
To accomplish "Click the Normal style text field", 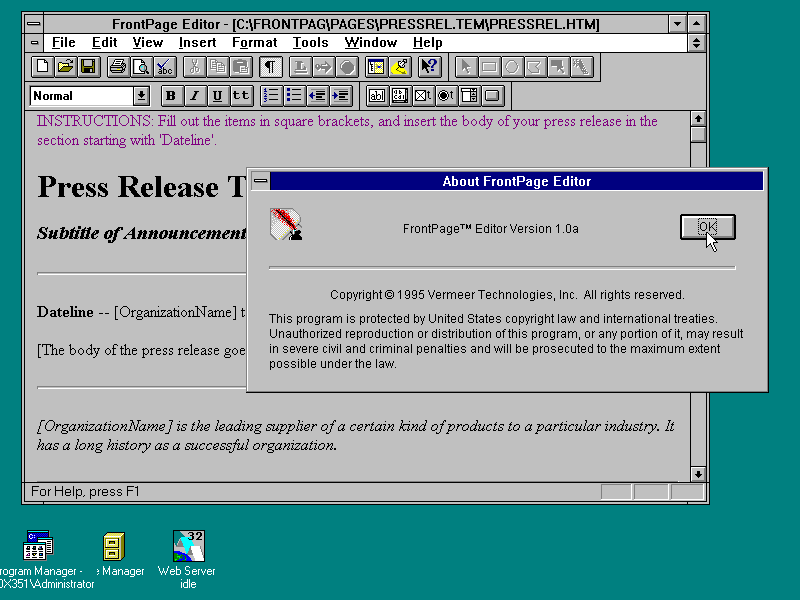I will tap(82, 96).
